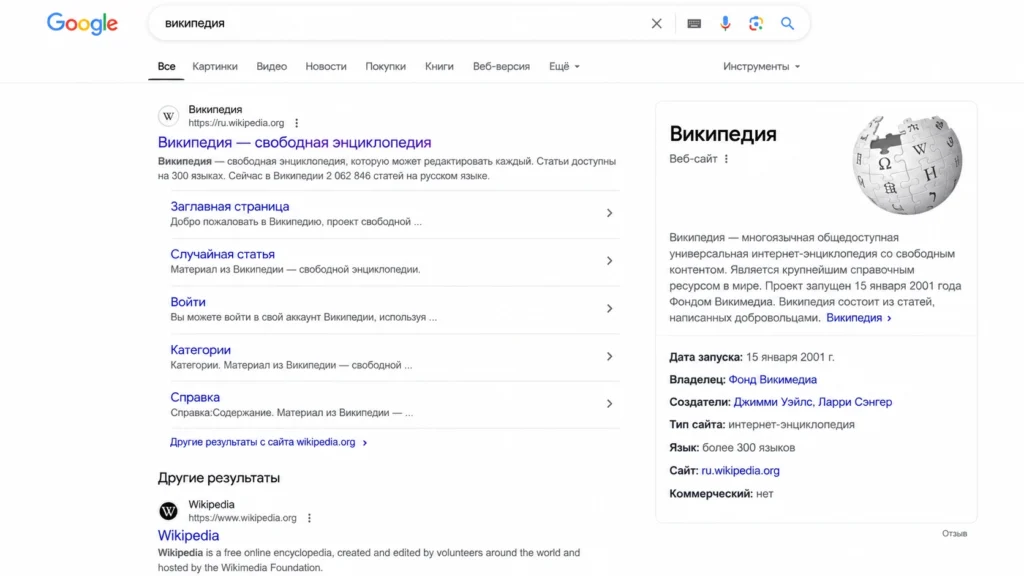Start voice search with the microphone icon
Image resolution: width=1024 pixels, height=576 pixels.
(x=725, y=24)
